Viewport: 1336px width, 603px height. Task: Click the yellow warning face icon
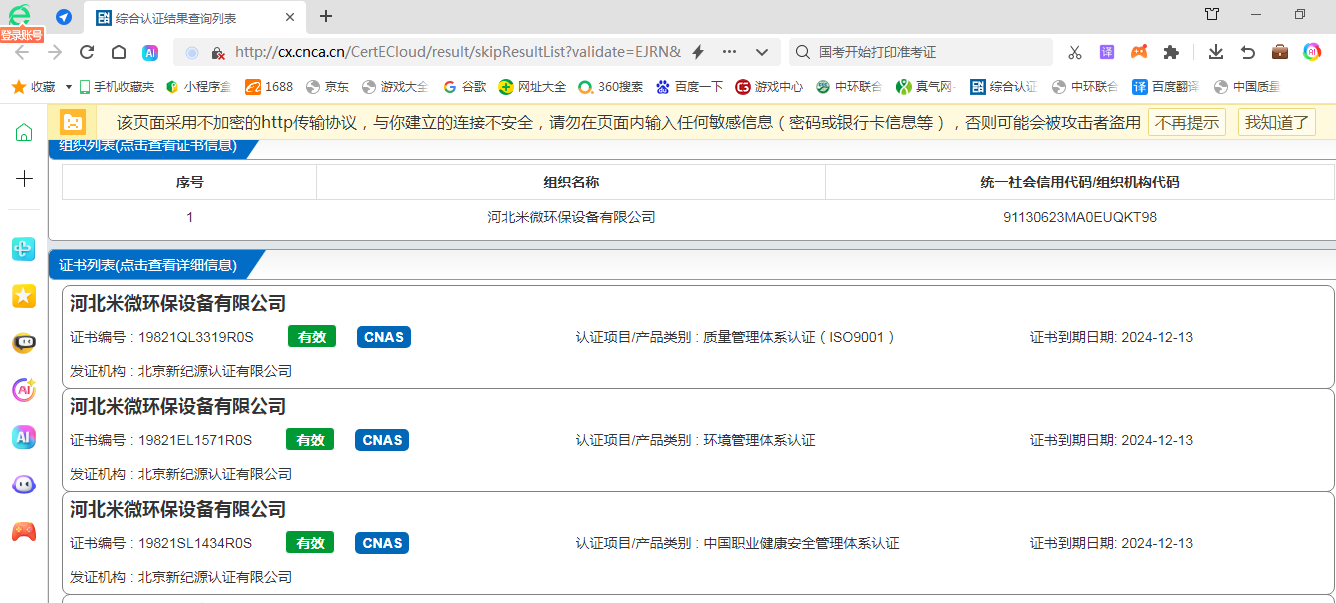point(73,122)
